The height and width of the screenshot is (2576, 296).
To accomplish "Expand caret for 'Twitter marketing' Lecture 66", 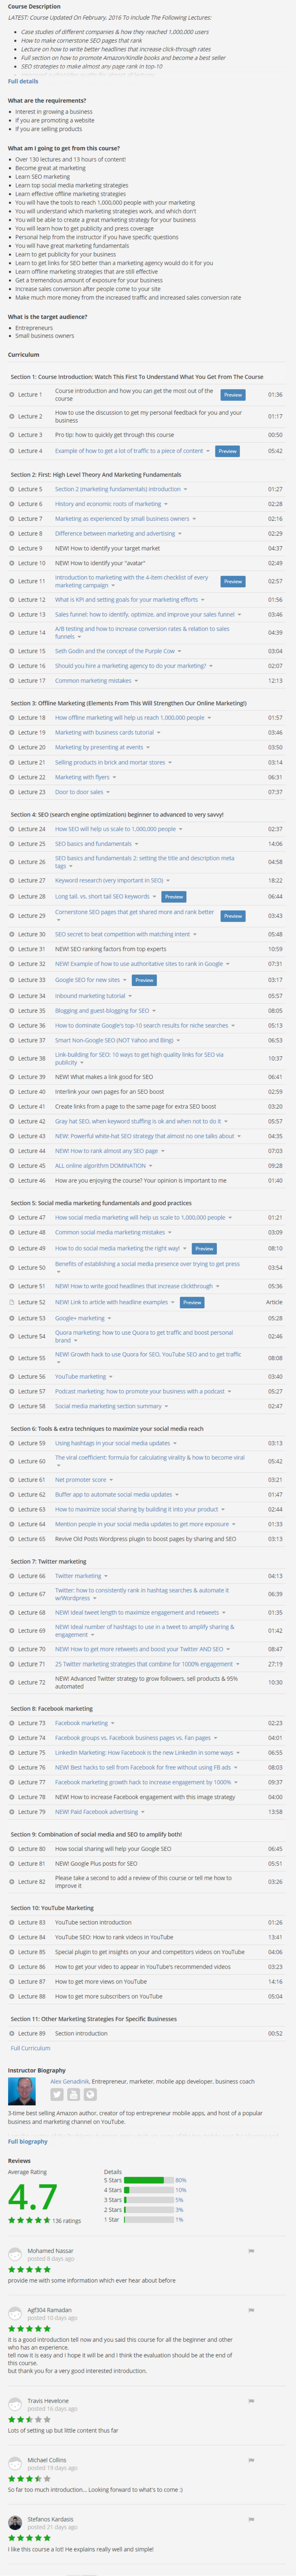I will point(106,1576).
